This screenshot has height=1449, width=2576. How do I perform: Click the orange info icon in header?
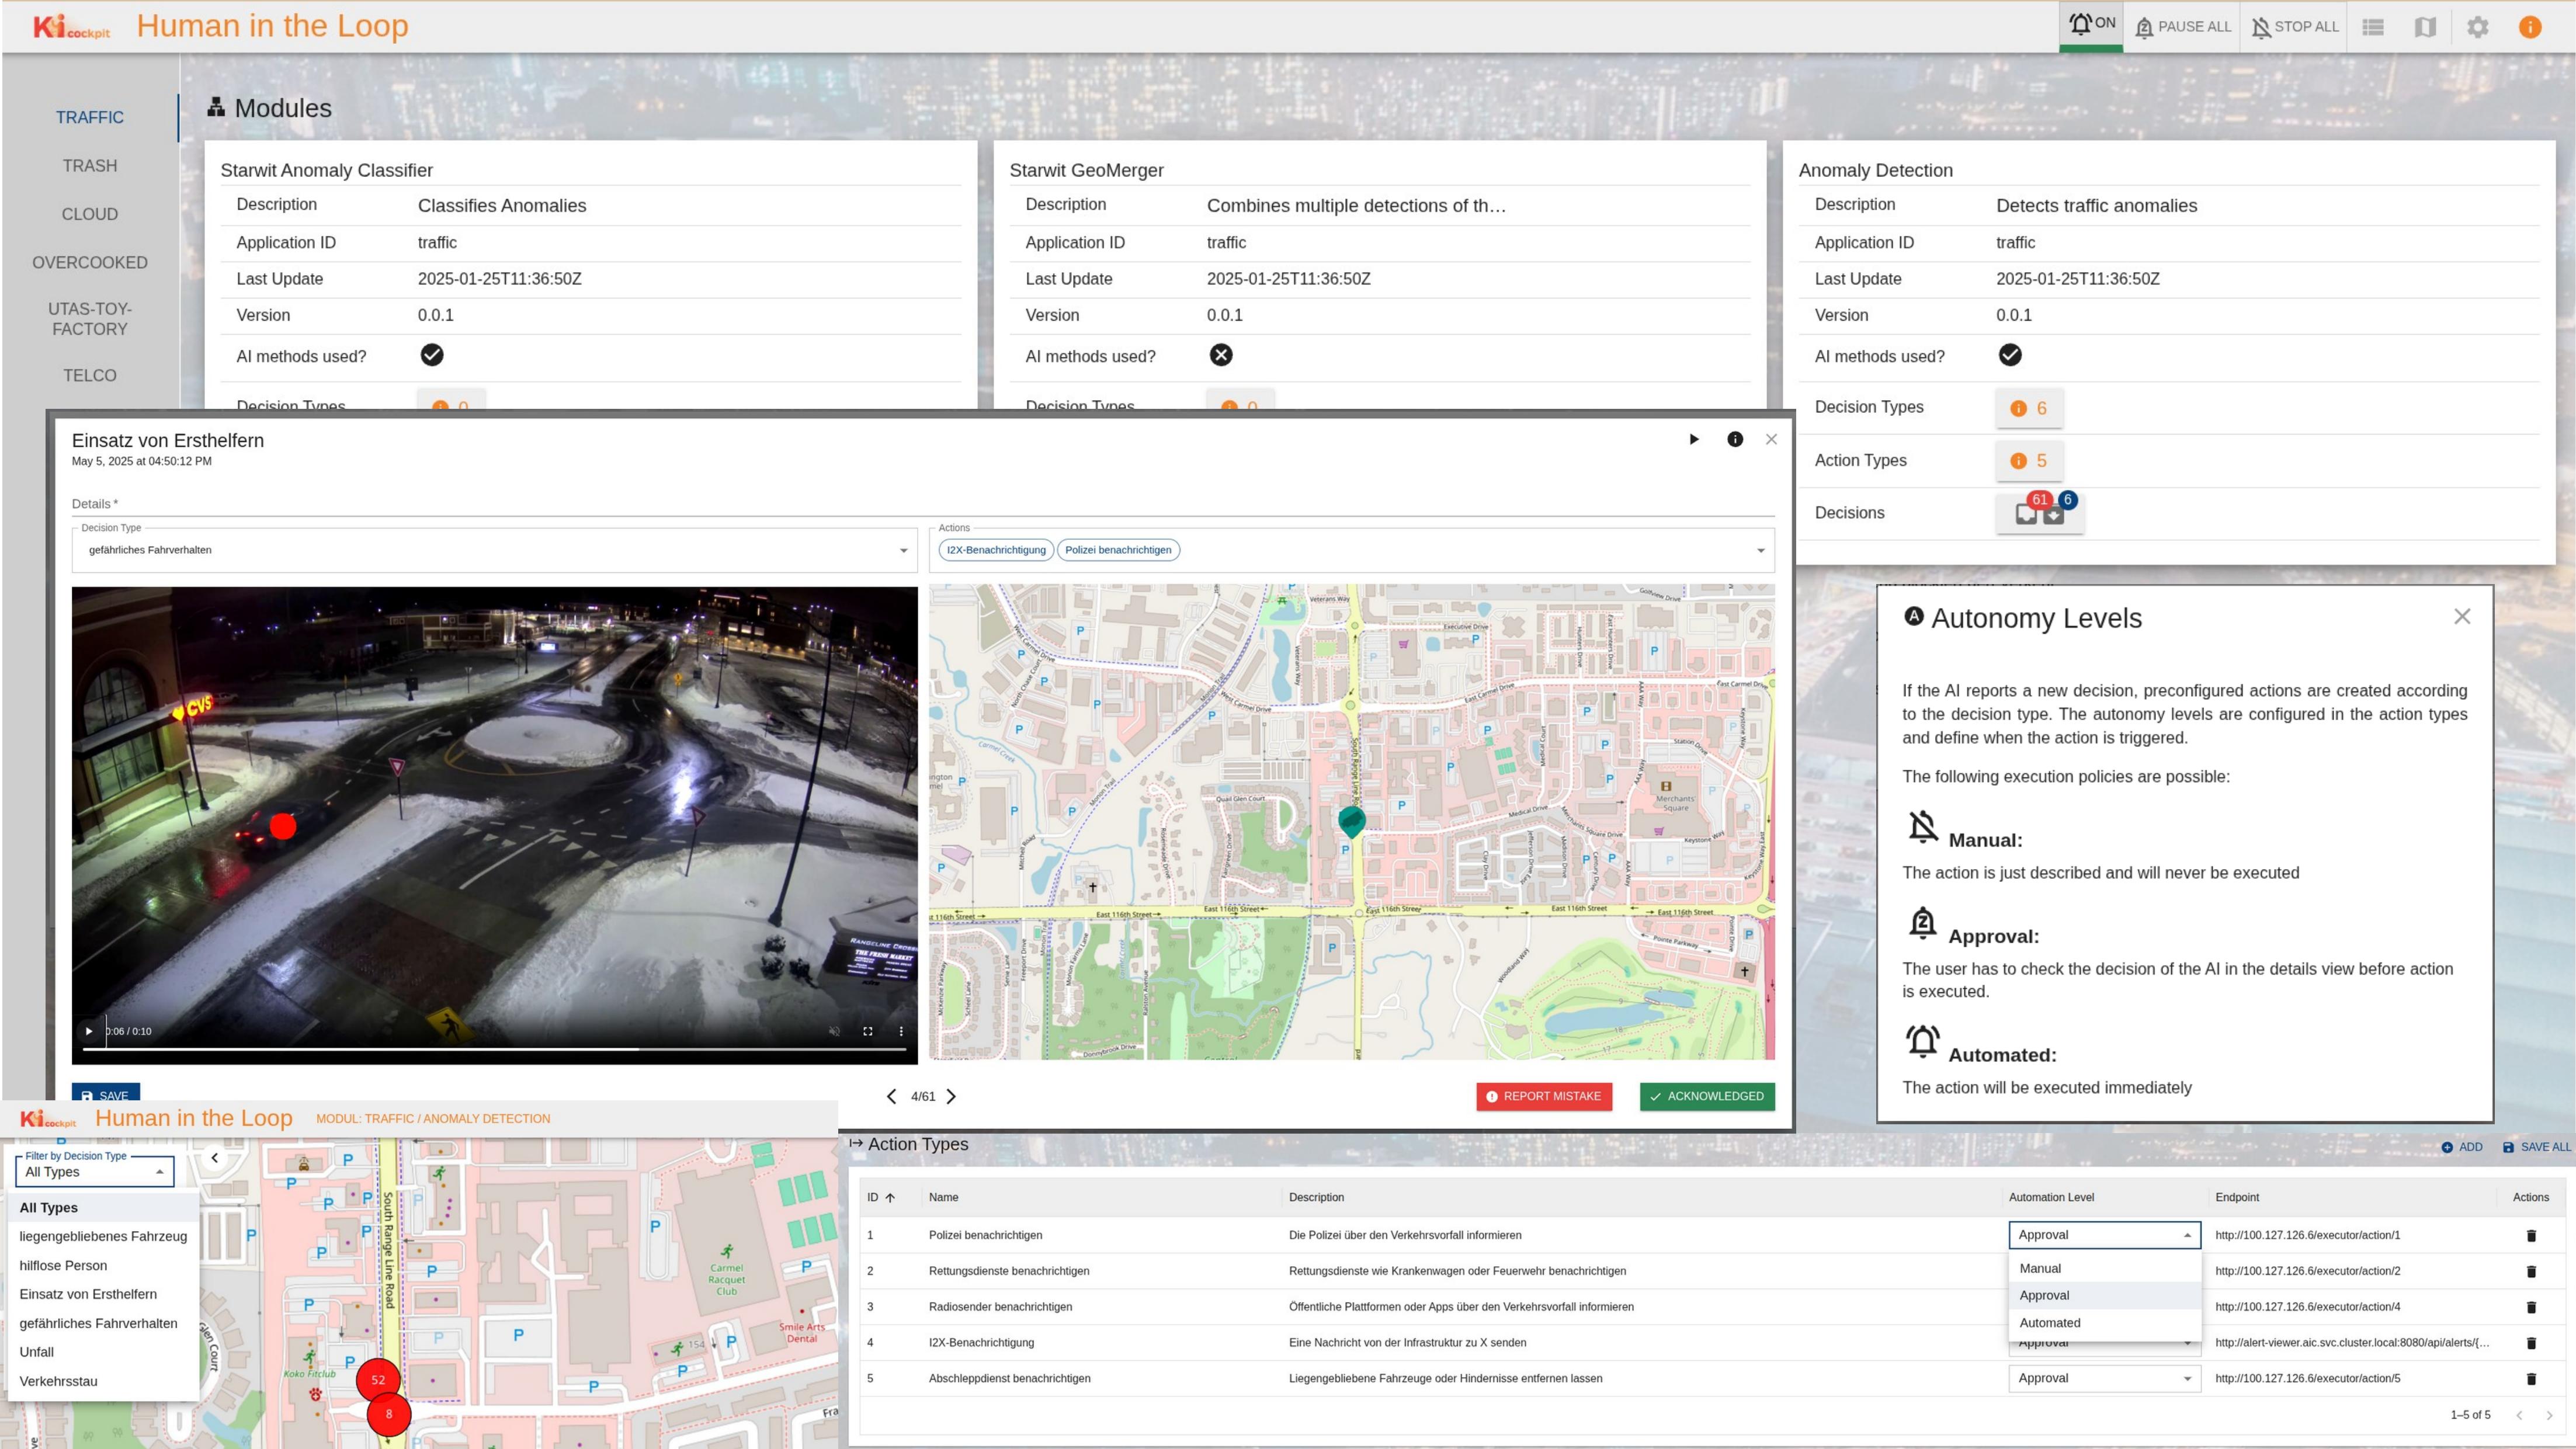[x=2529, y=27]
